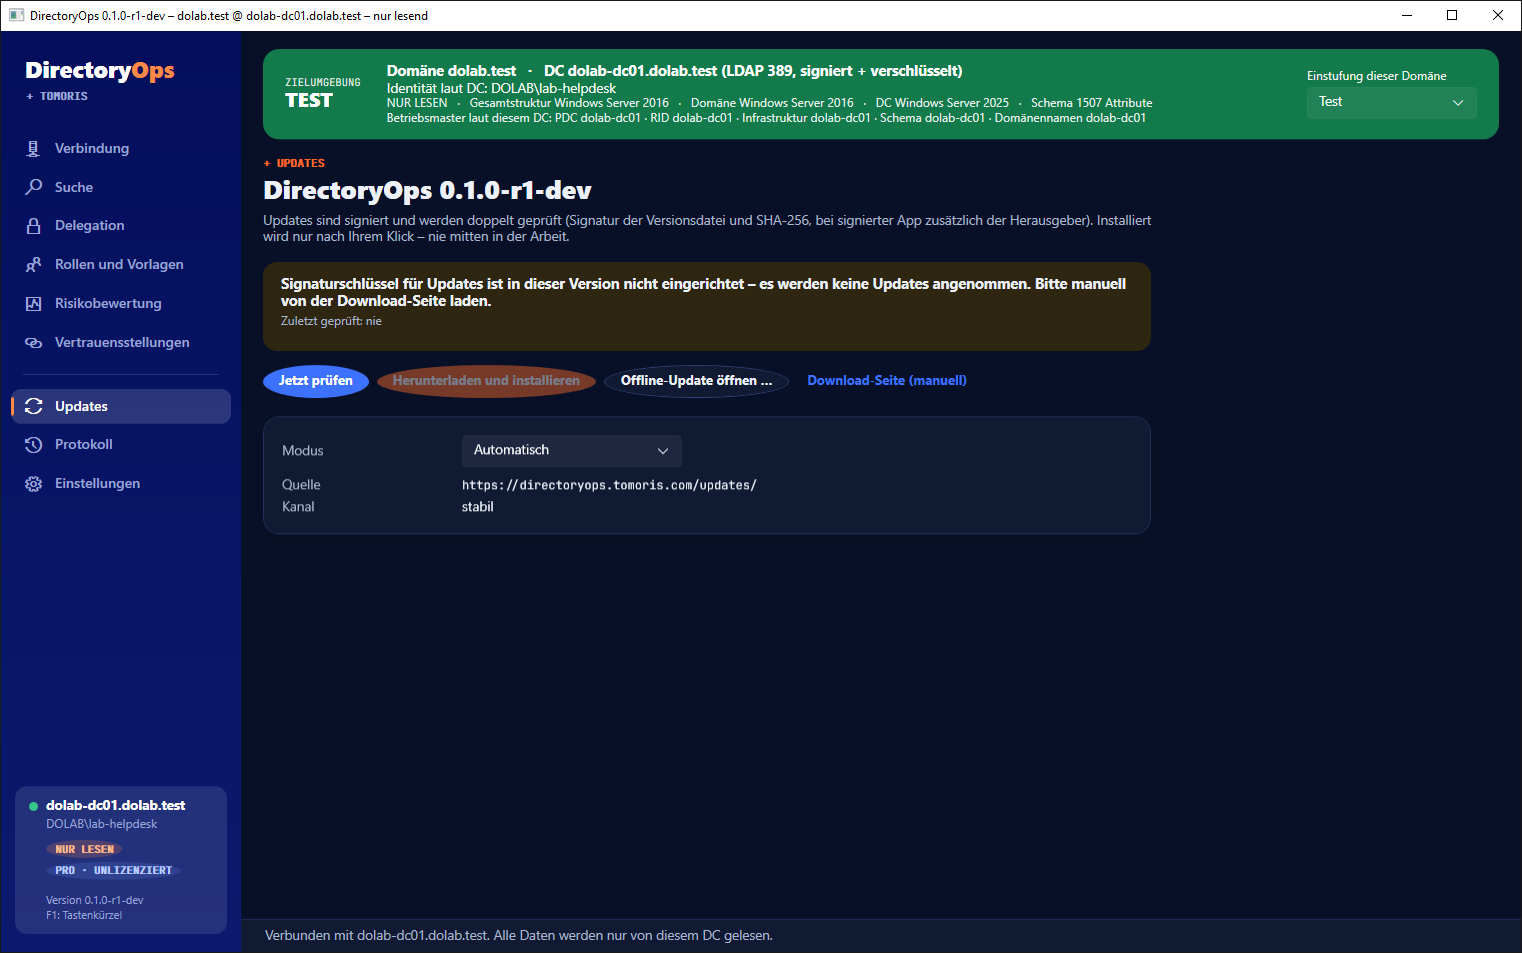Image resolution: width=1522 pixels, height=953 pixels.
Task: Open the Verbindung menu entry
Action: [x=121, y=148]
